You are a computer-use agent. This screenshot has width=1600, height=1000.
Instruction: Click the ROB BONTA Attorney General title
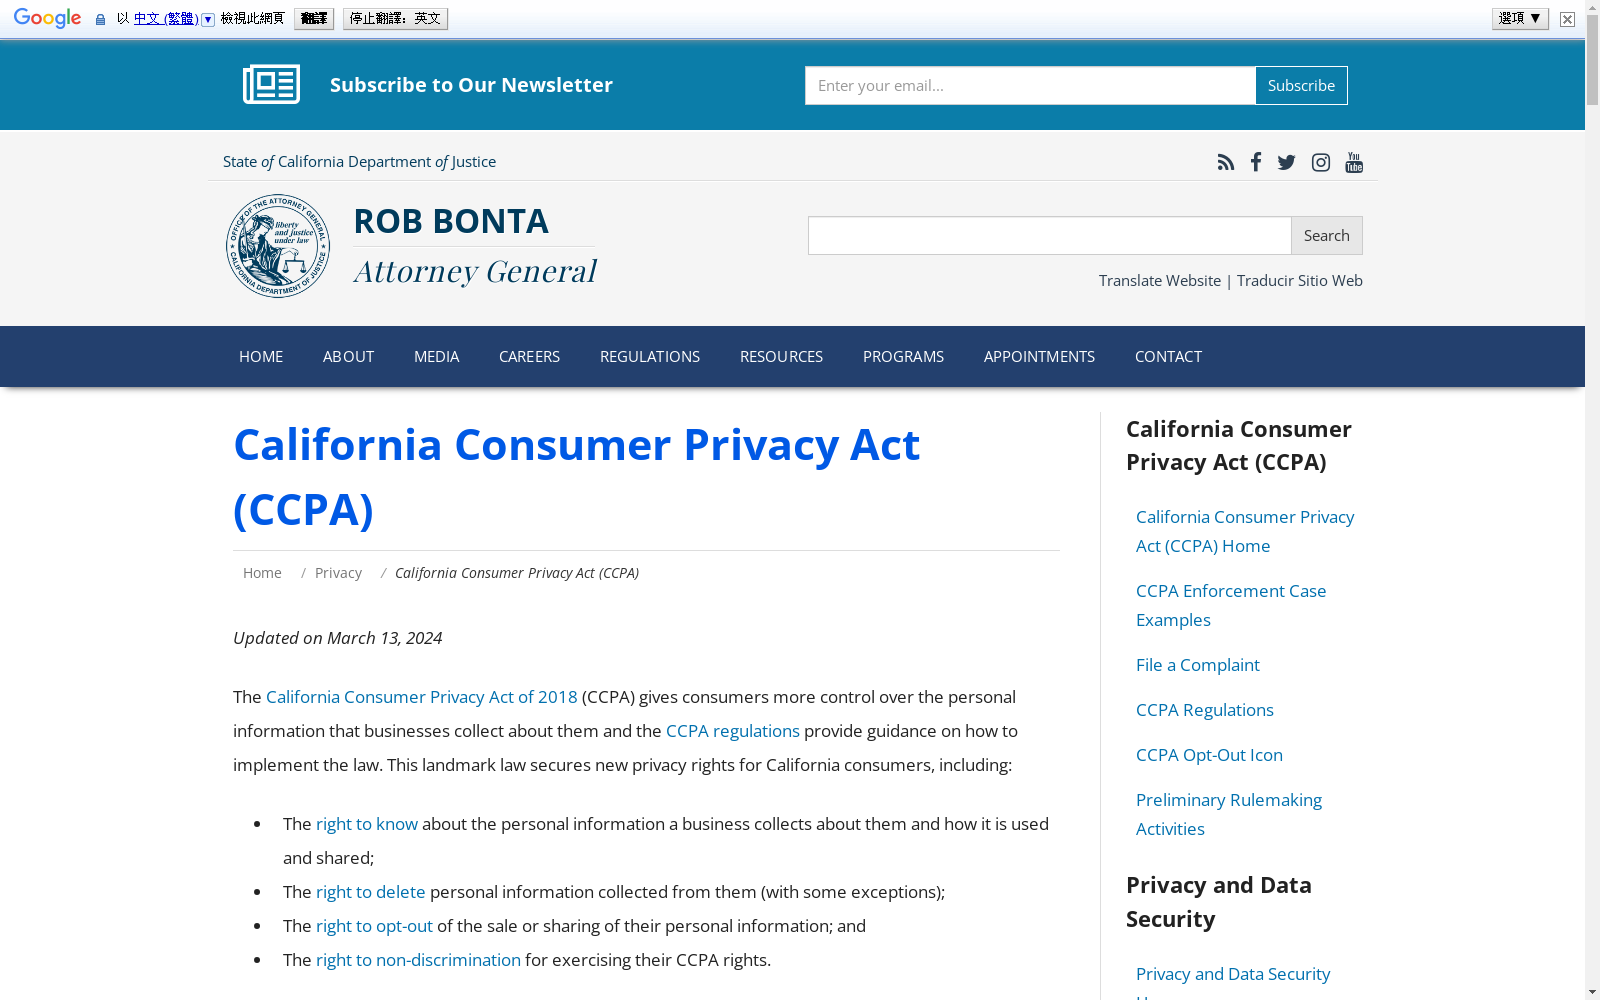click(475, 246)
